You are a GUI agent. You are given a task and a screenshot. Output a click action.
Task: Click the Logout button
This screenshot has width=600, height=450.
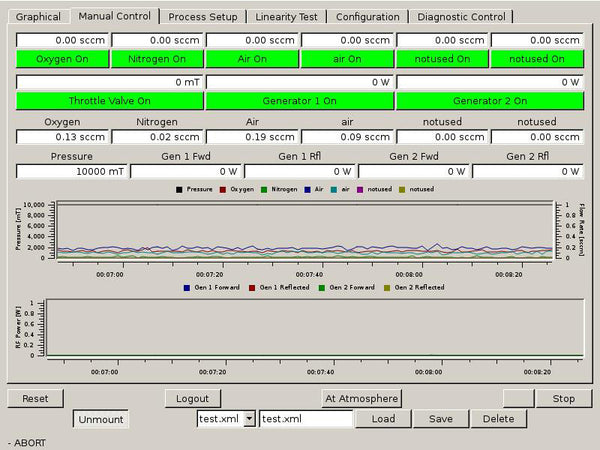[x=192, y=398]
